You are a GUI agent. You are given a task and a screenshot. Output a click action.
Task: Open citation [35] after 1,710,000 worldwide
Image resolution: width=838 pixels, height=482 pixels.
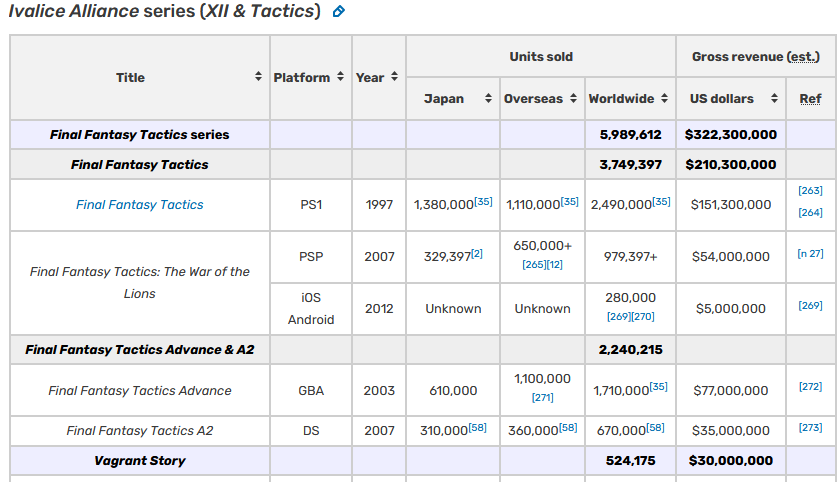[658, 386]
